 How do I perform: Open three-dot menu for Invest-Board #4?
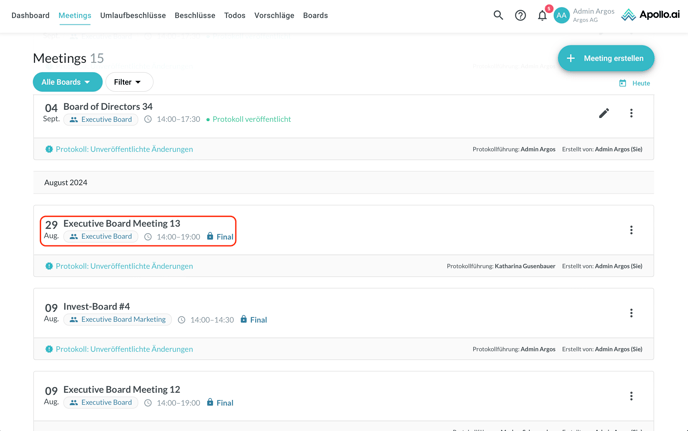click(631, 313)
